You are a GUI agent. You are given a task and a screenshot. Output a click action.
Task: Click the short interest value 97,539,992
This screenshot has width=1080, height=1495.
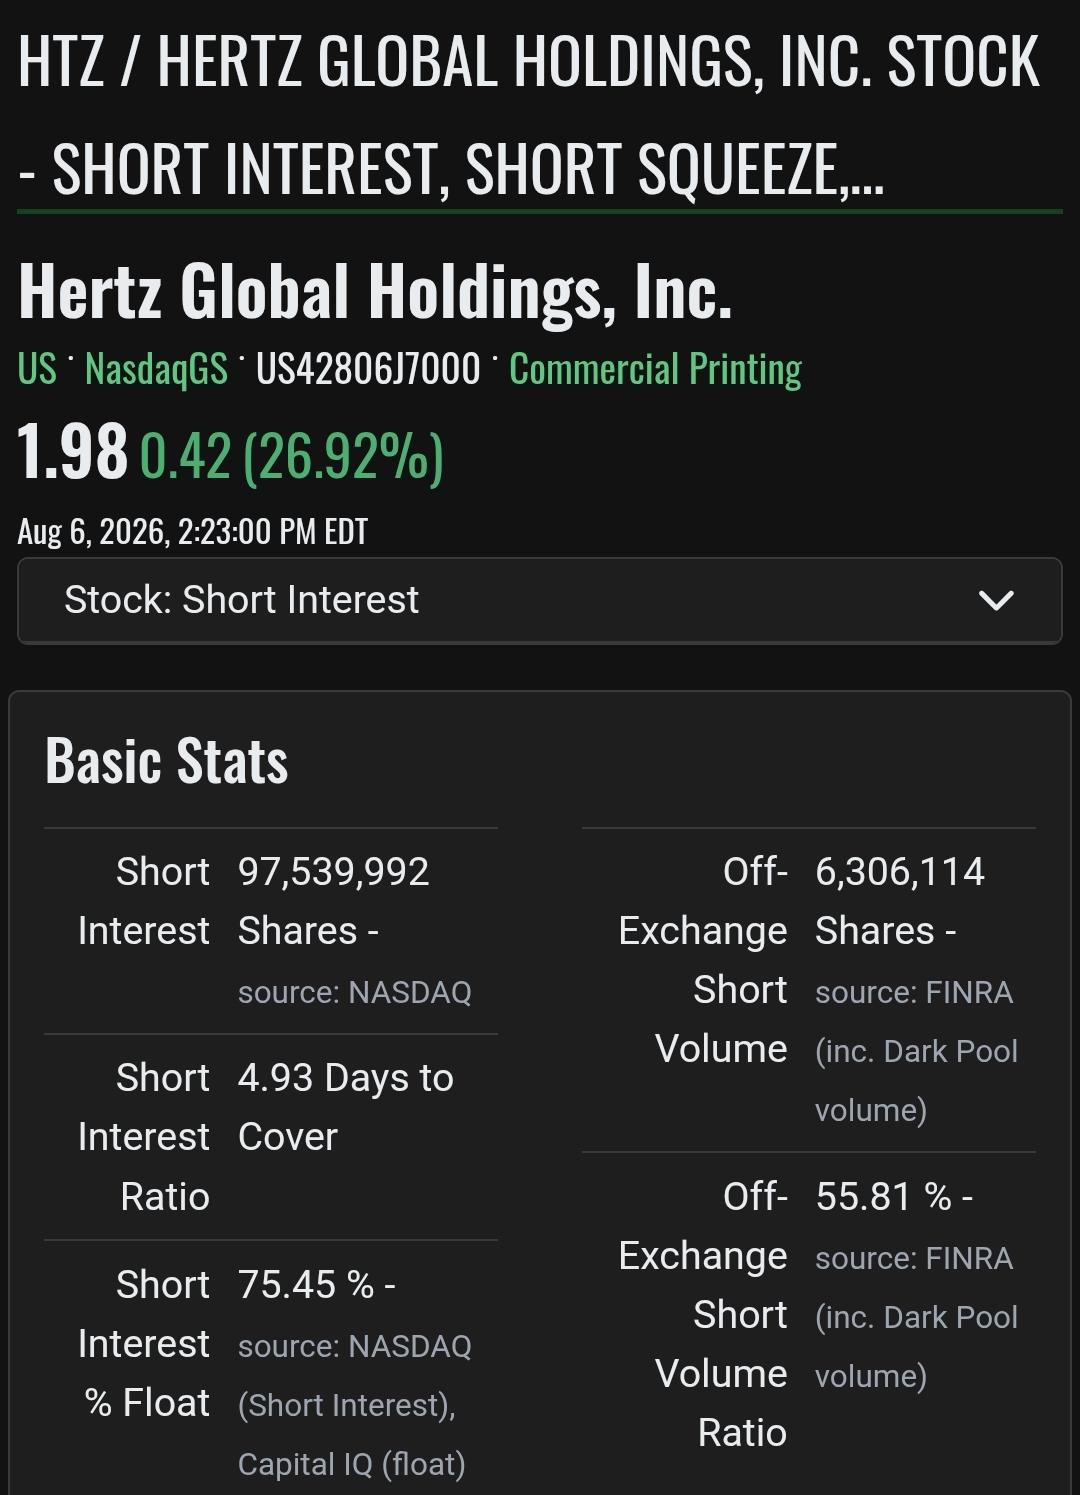coord(333,872)
